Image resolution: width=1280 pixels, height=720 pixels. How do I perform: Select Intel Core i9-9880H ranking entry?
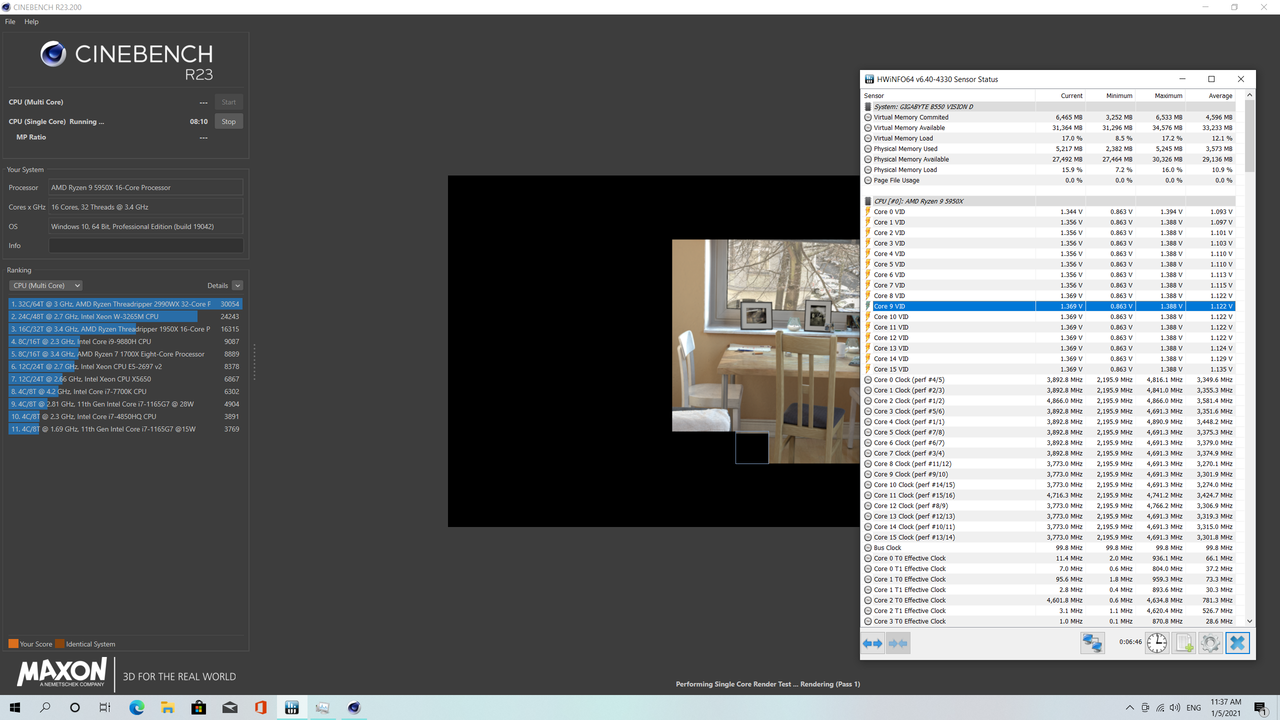125,341
